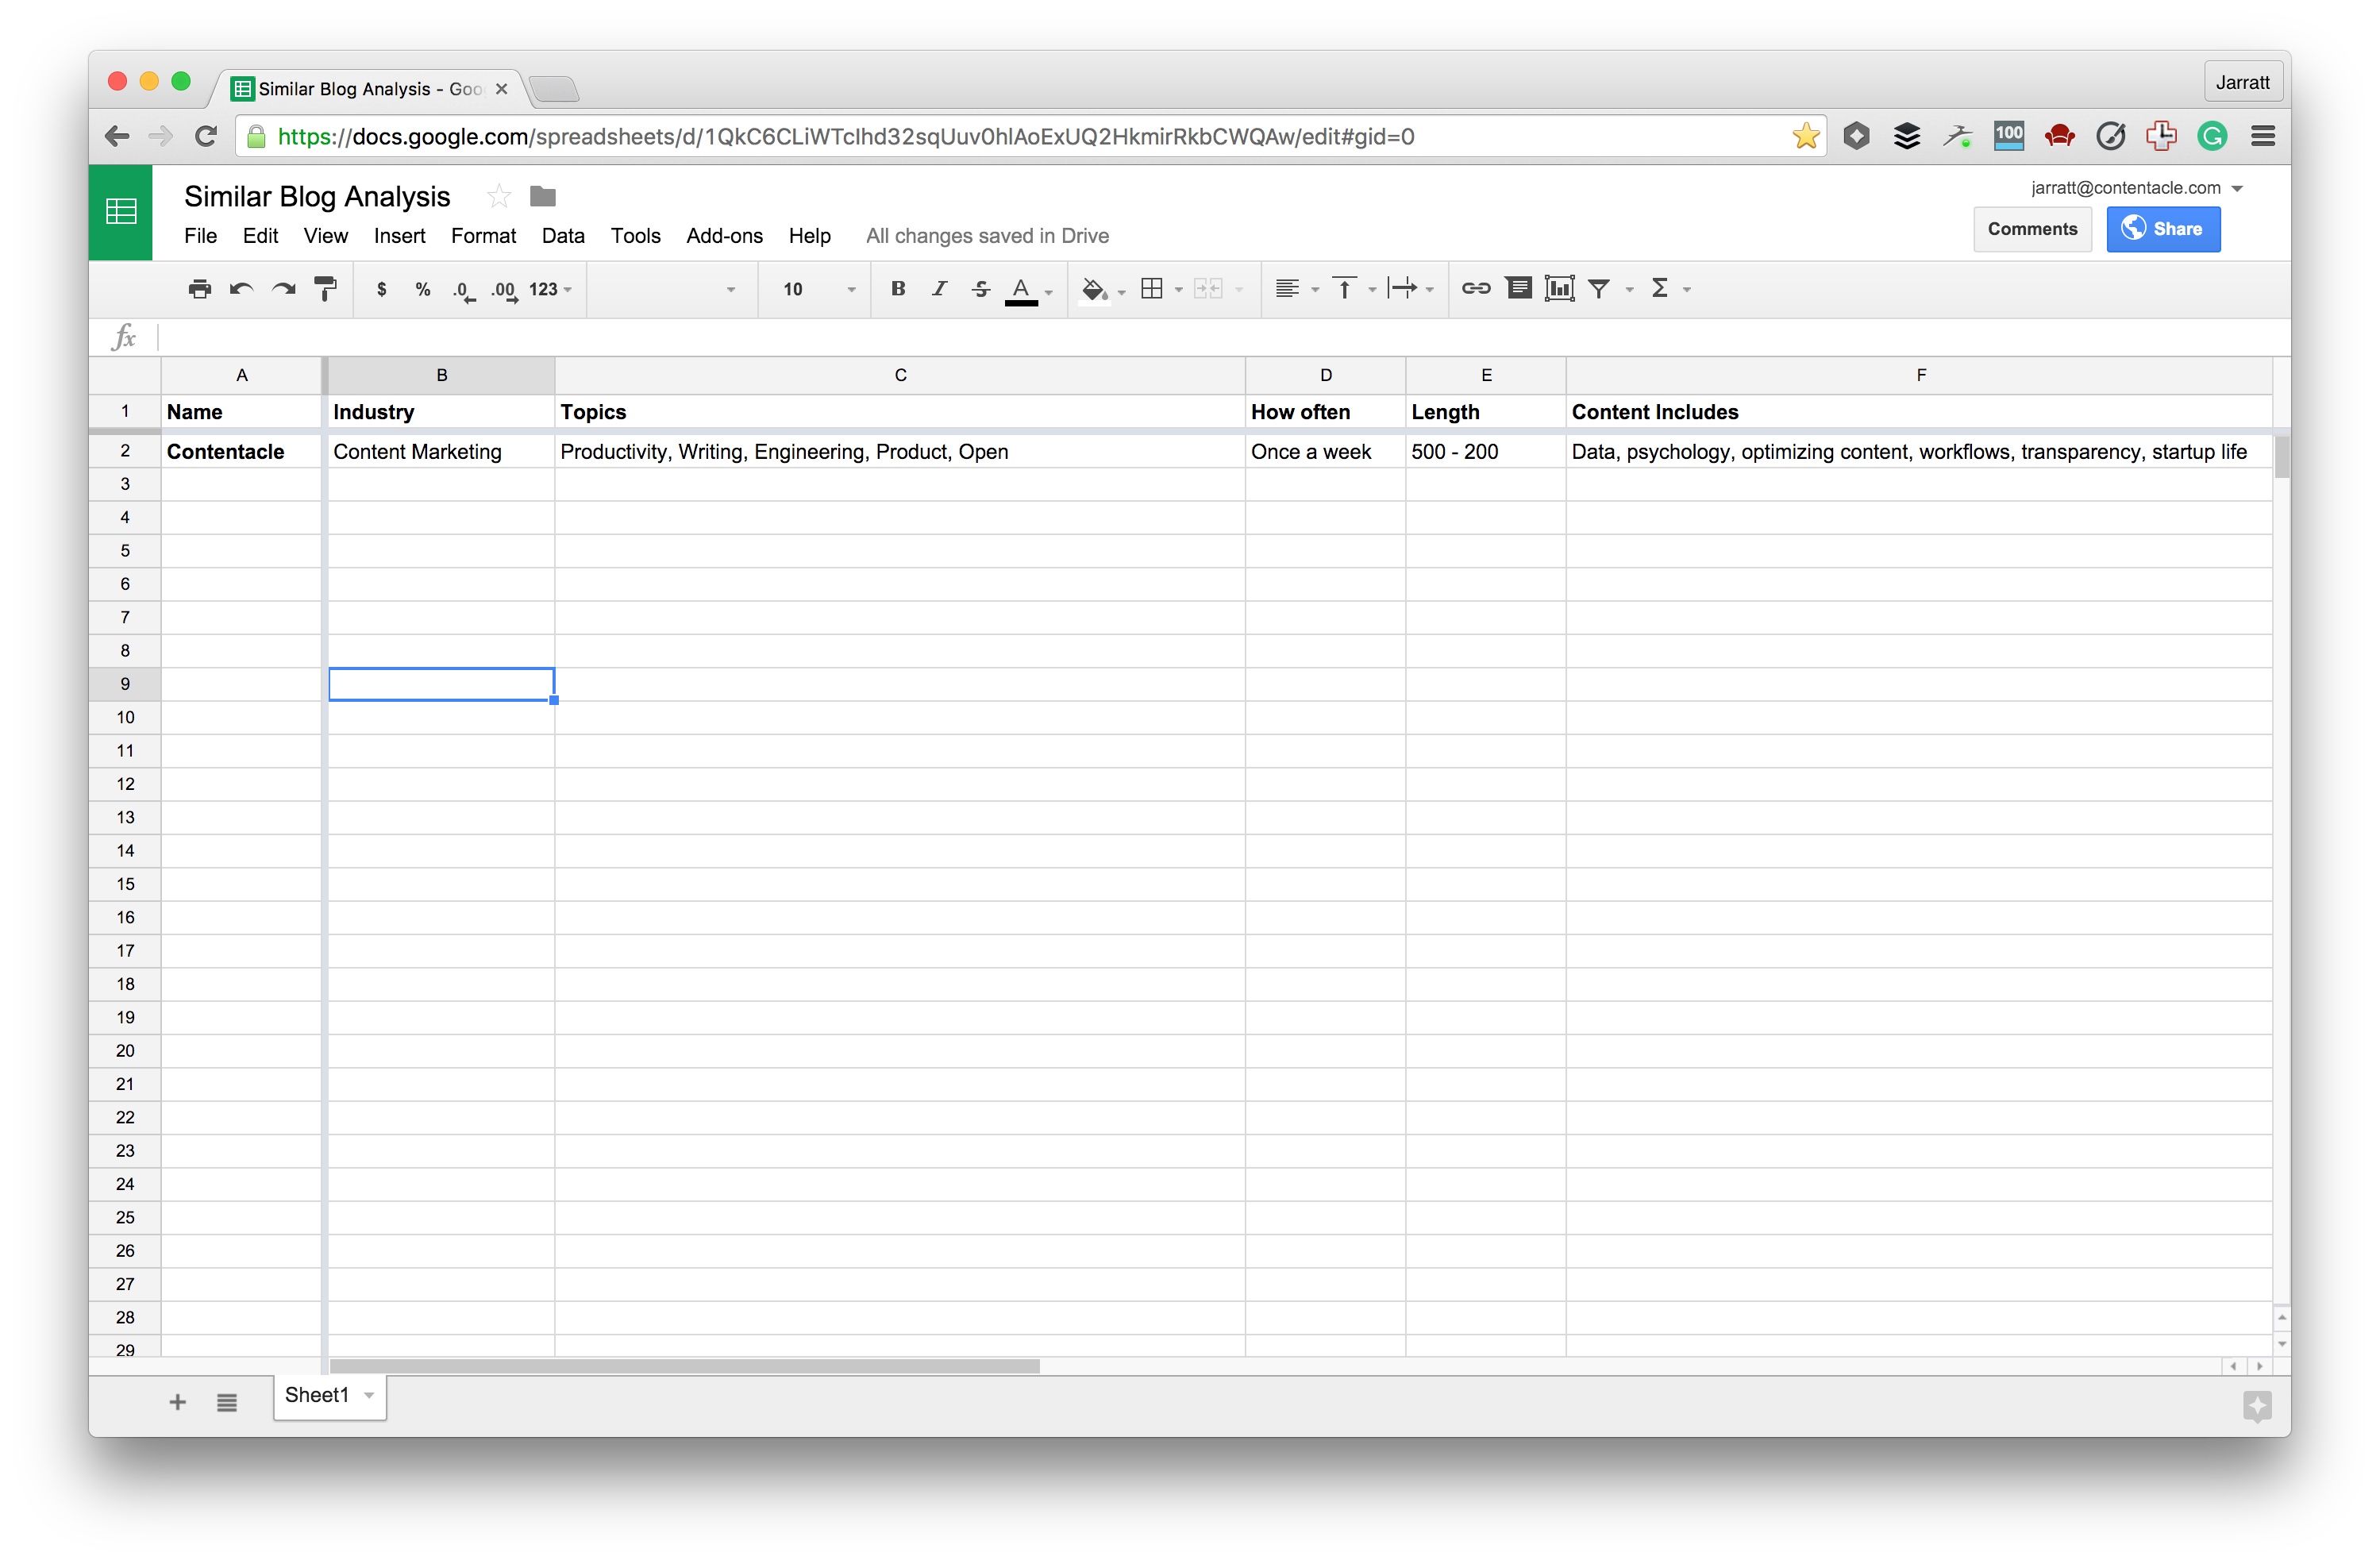
Task: Open the account email dropdown
Action: pyautogui.click(x=2137, y=188)
